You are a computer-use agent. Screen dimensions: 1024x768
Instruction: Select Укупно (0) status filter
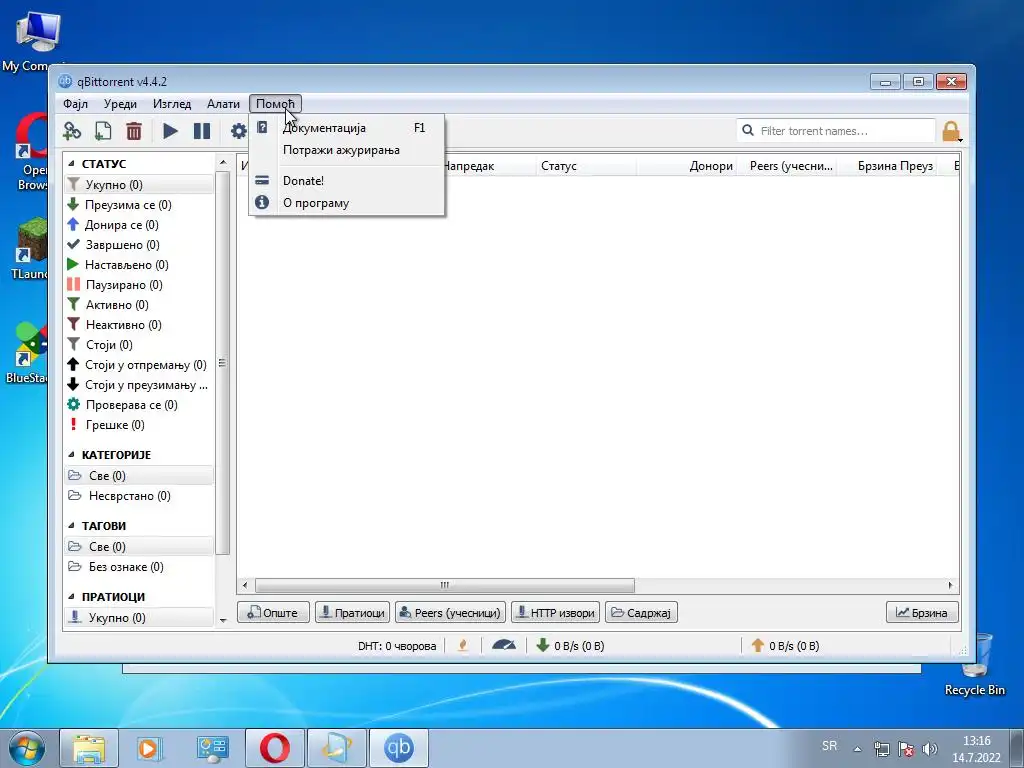point(139,185)
